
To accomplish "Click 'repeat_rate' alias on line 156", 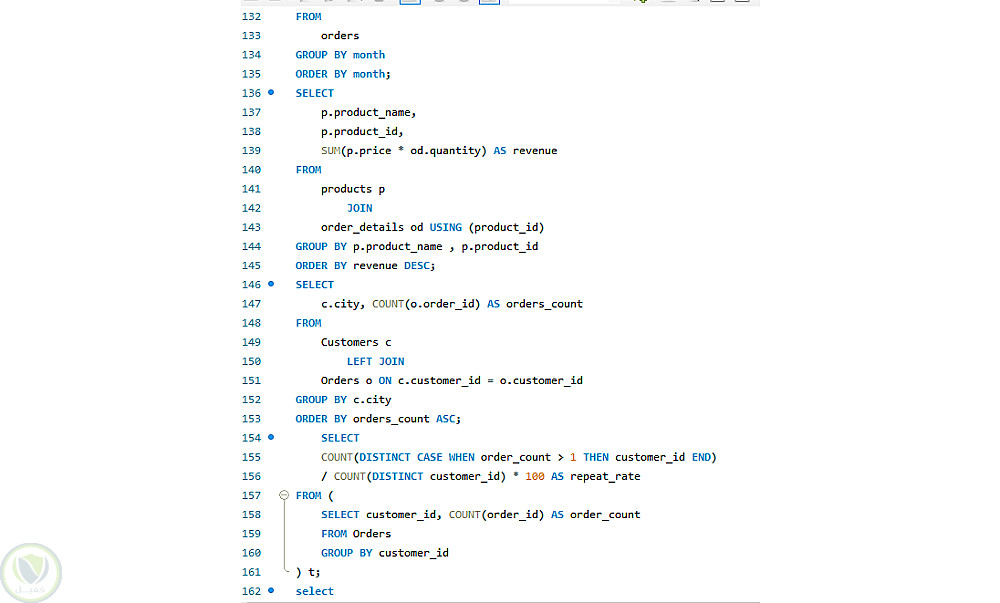I will coord(605,477).
